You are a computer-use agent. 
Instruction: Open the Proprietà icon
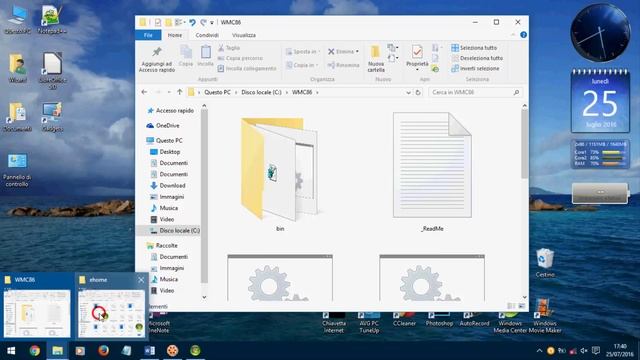click(x=417, y=53)
